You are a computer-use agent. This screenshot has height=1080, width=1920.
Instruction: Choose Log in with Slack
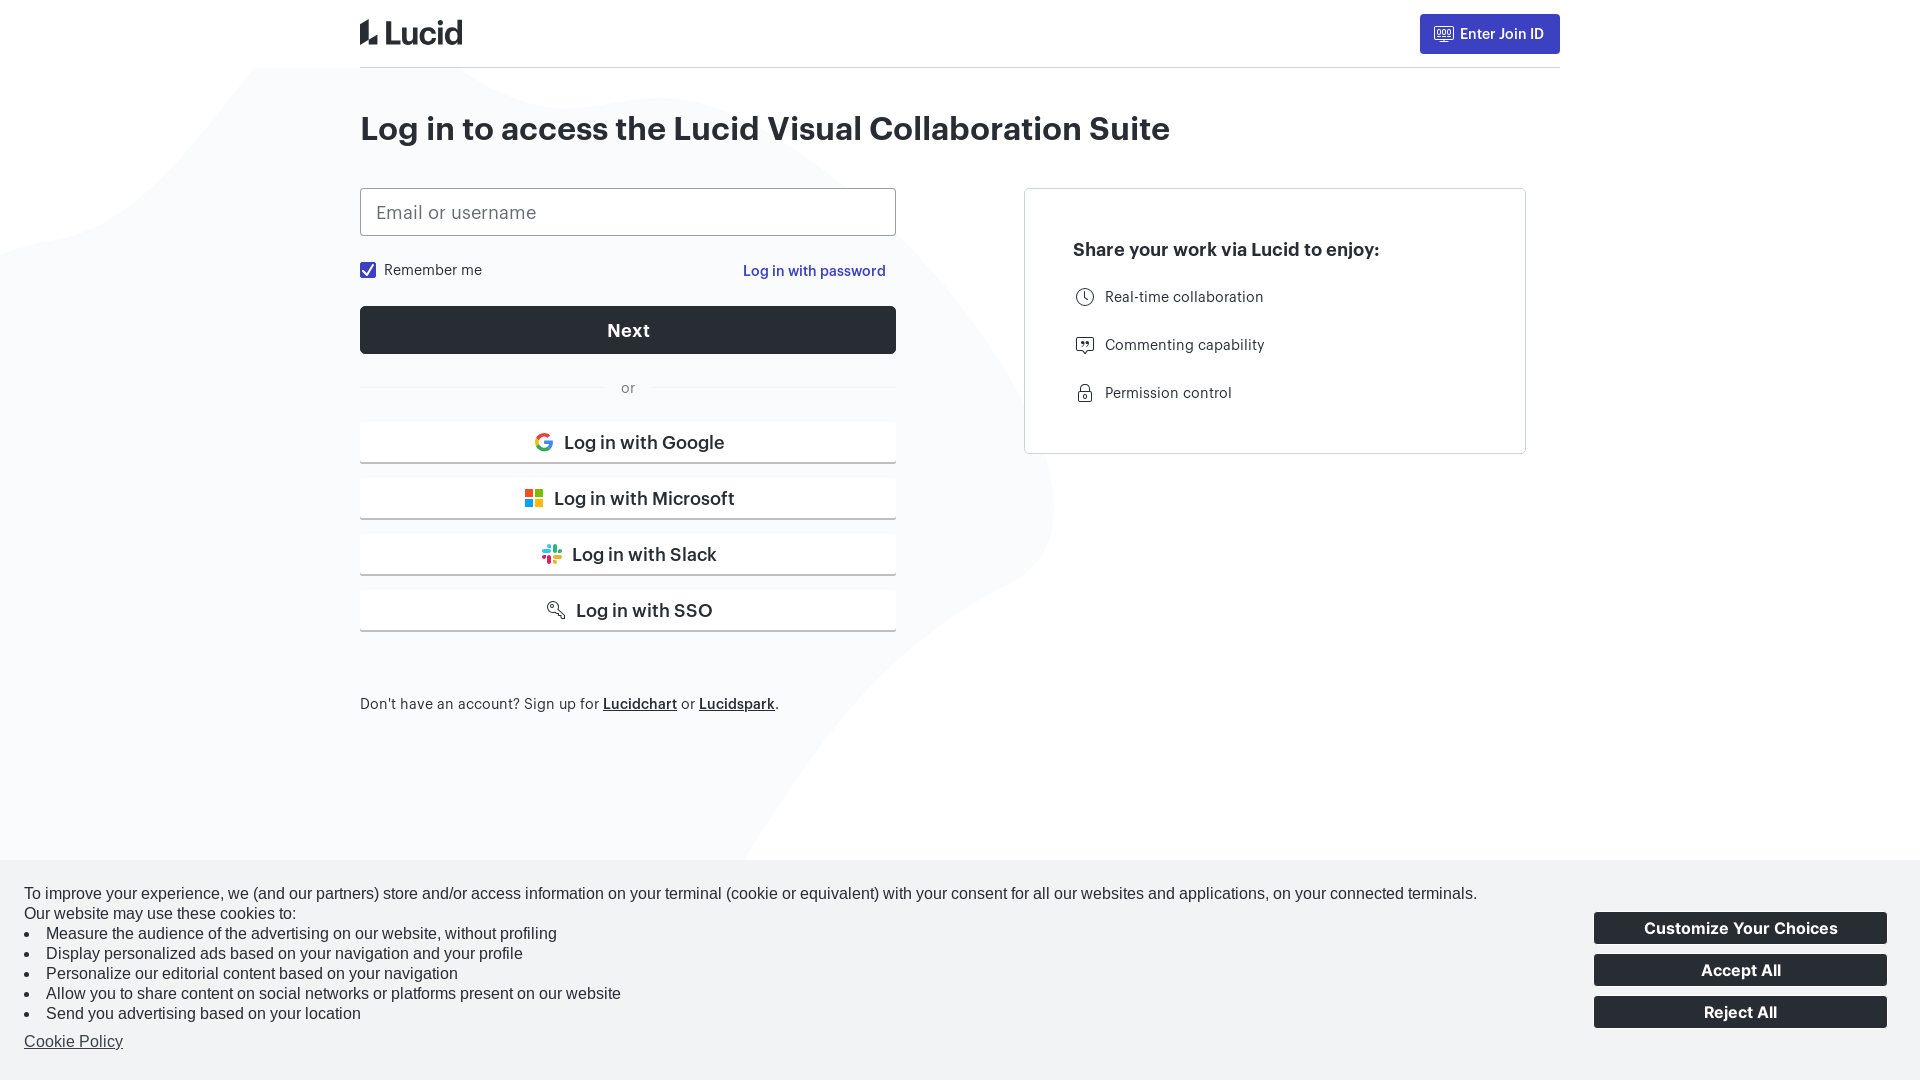628,554
